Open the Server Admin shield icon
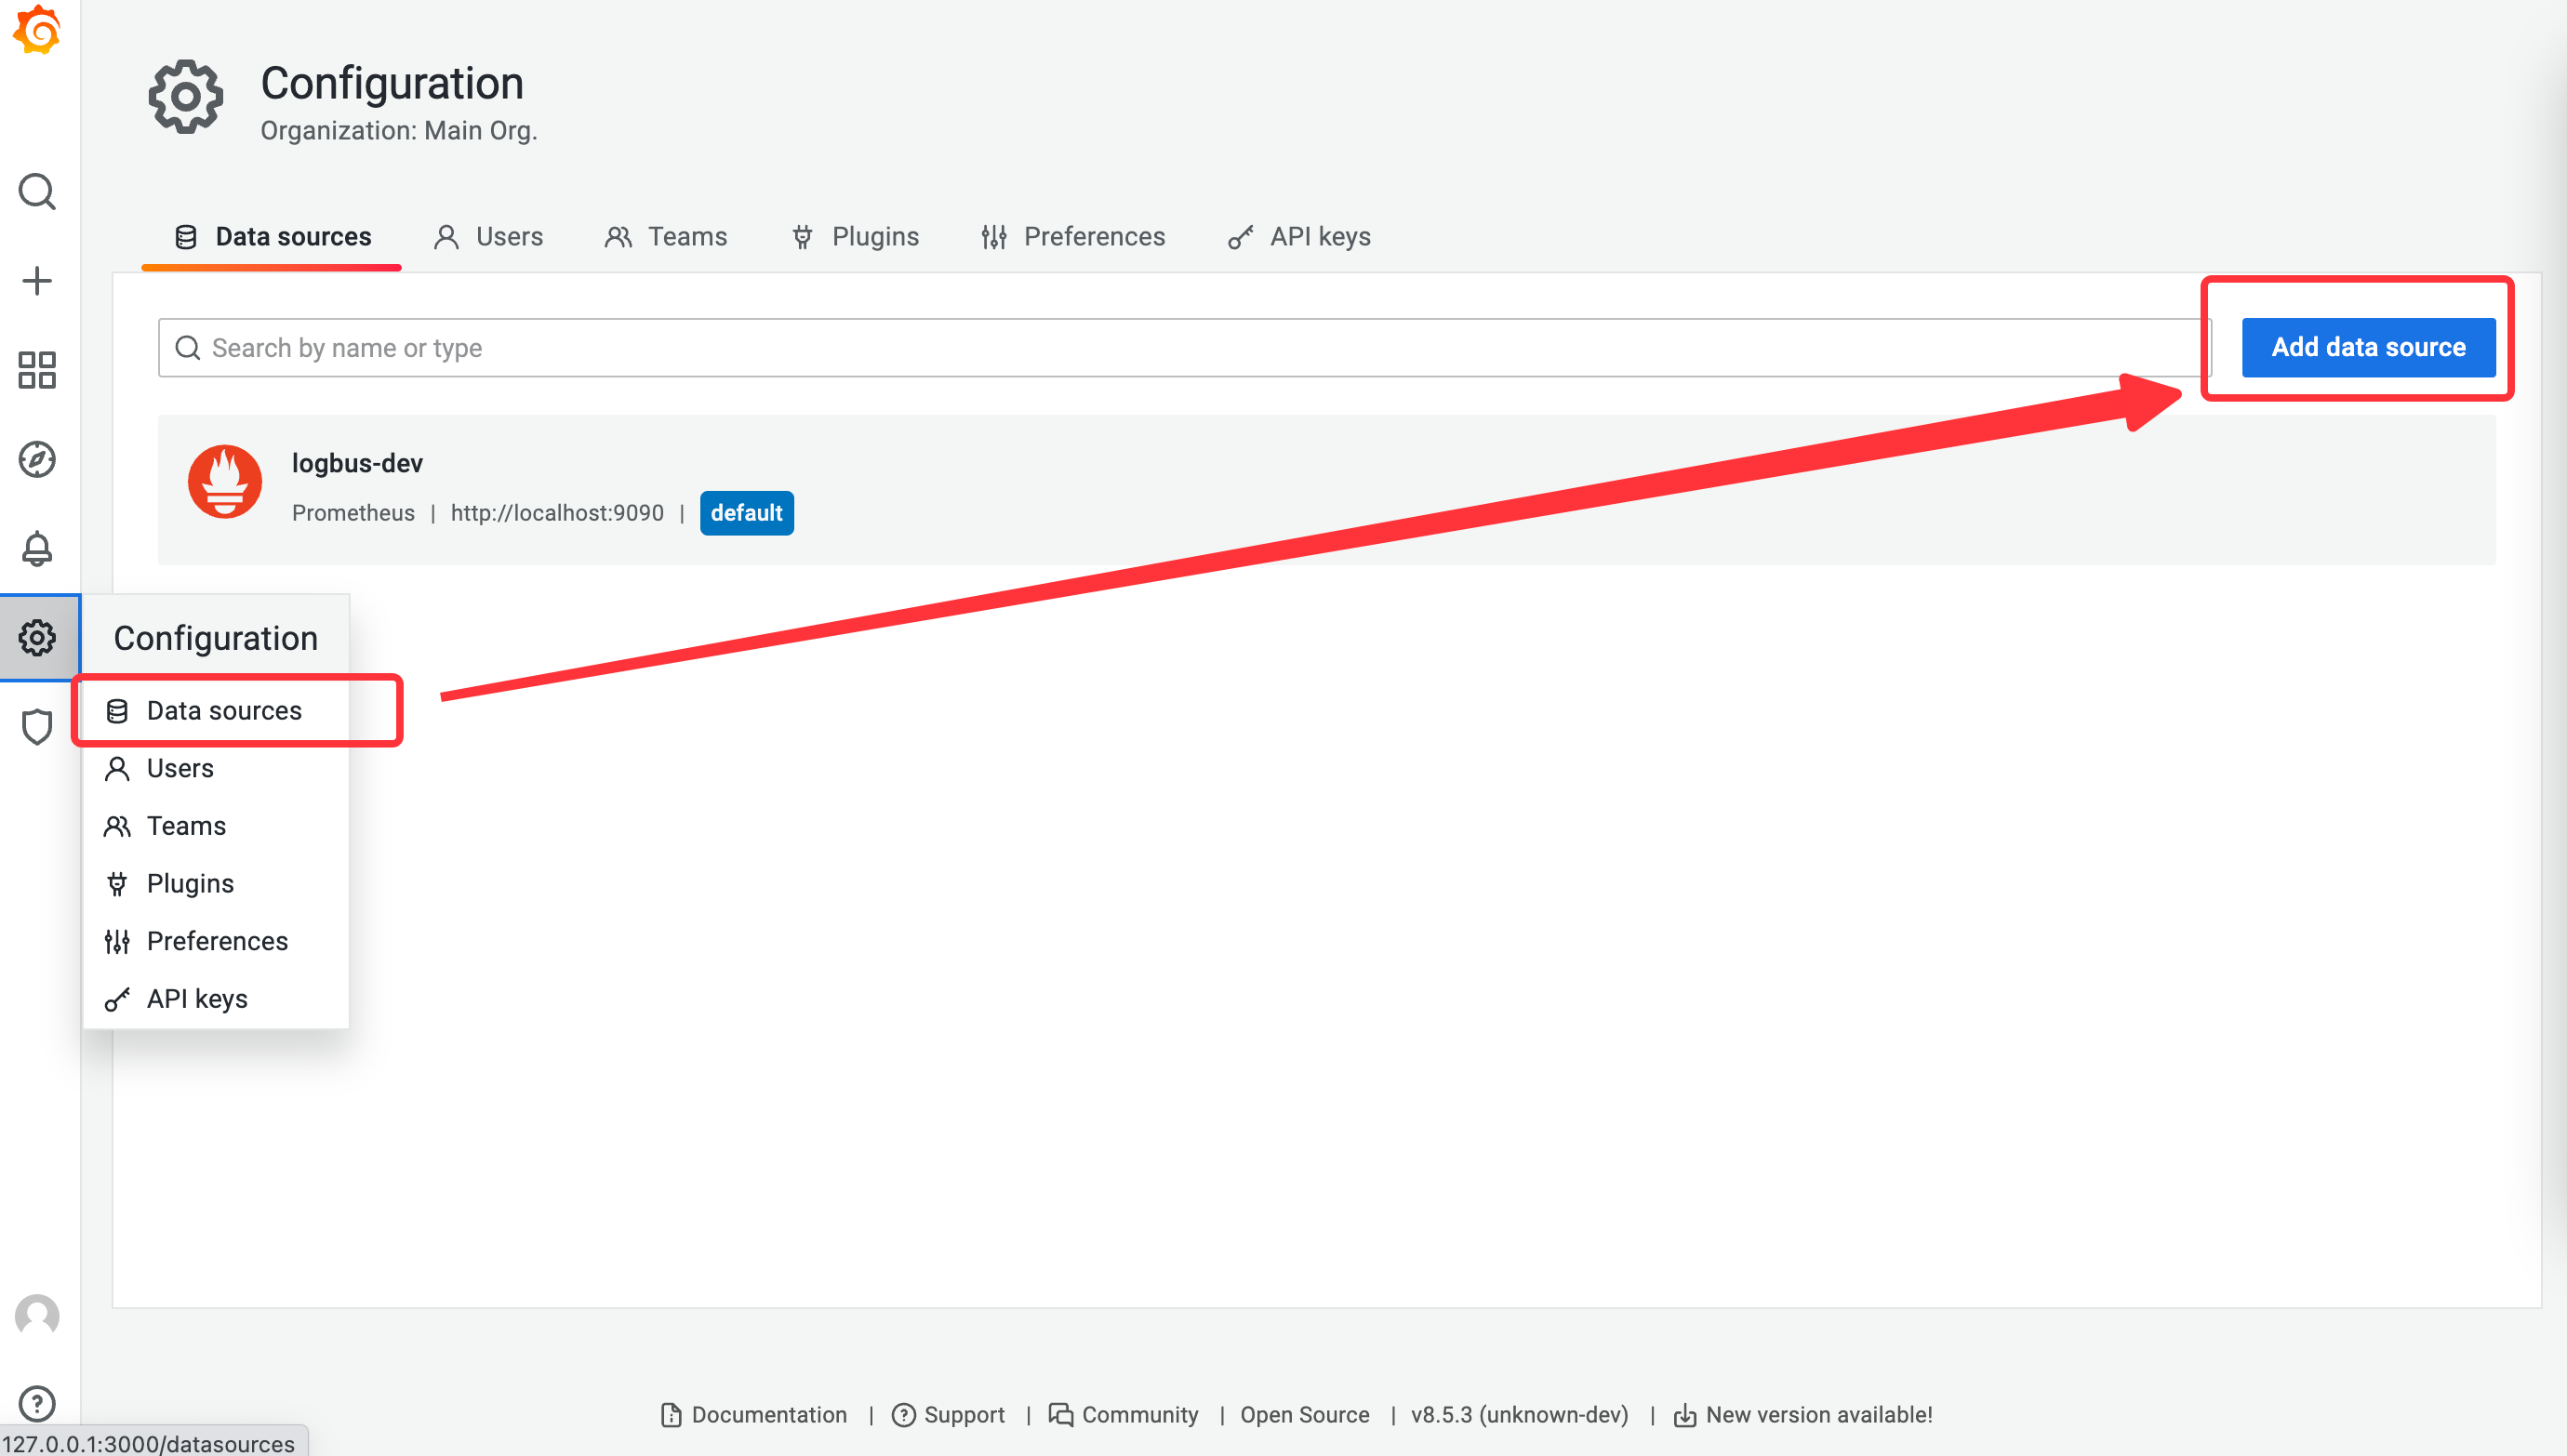 [x=37, y=727]
